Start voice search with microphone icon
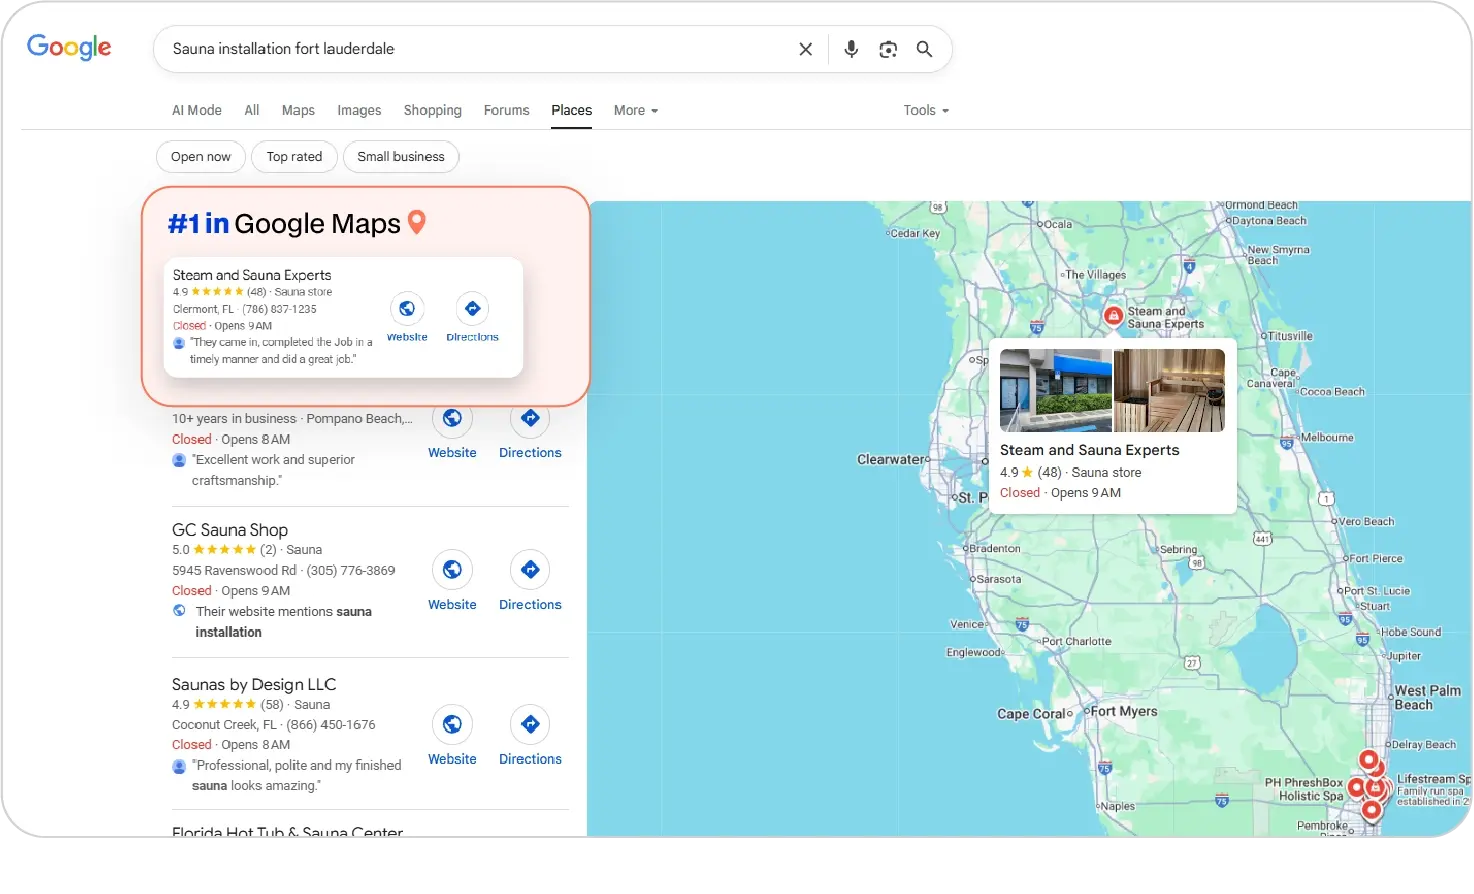 tap(851, 49)
